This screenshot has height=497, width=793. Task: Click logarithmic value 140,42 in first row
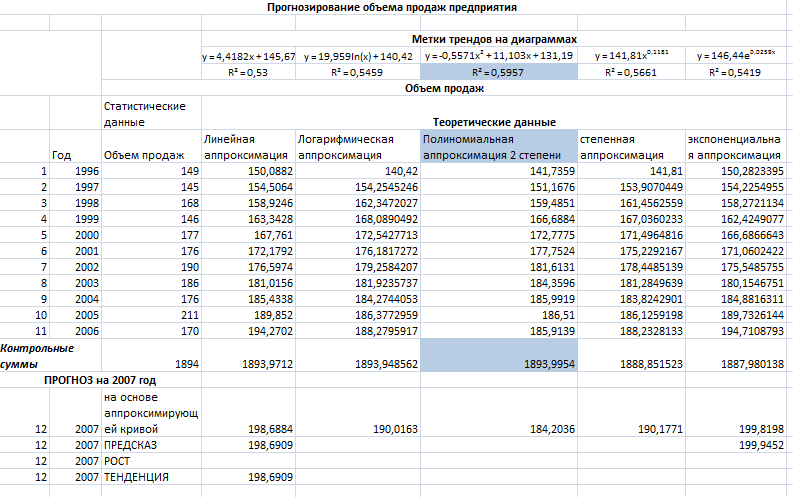[401, 171]
